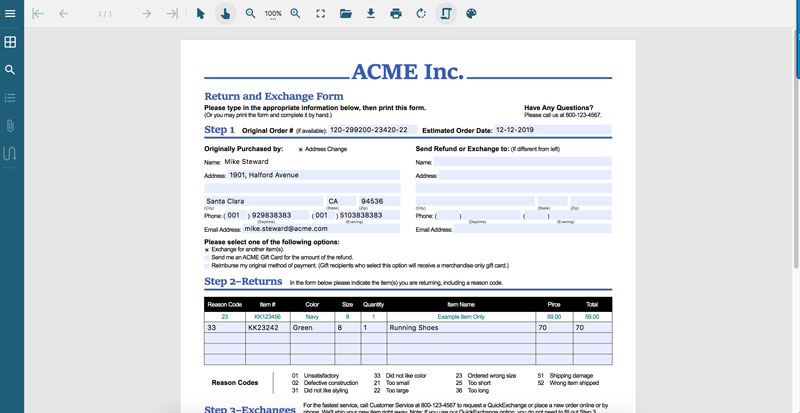Click the mike.steward@acme.com email field

pos(321,229)
